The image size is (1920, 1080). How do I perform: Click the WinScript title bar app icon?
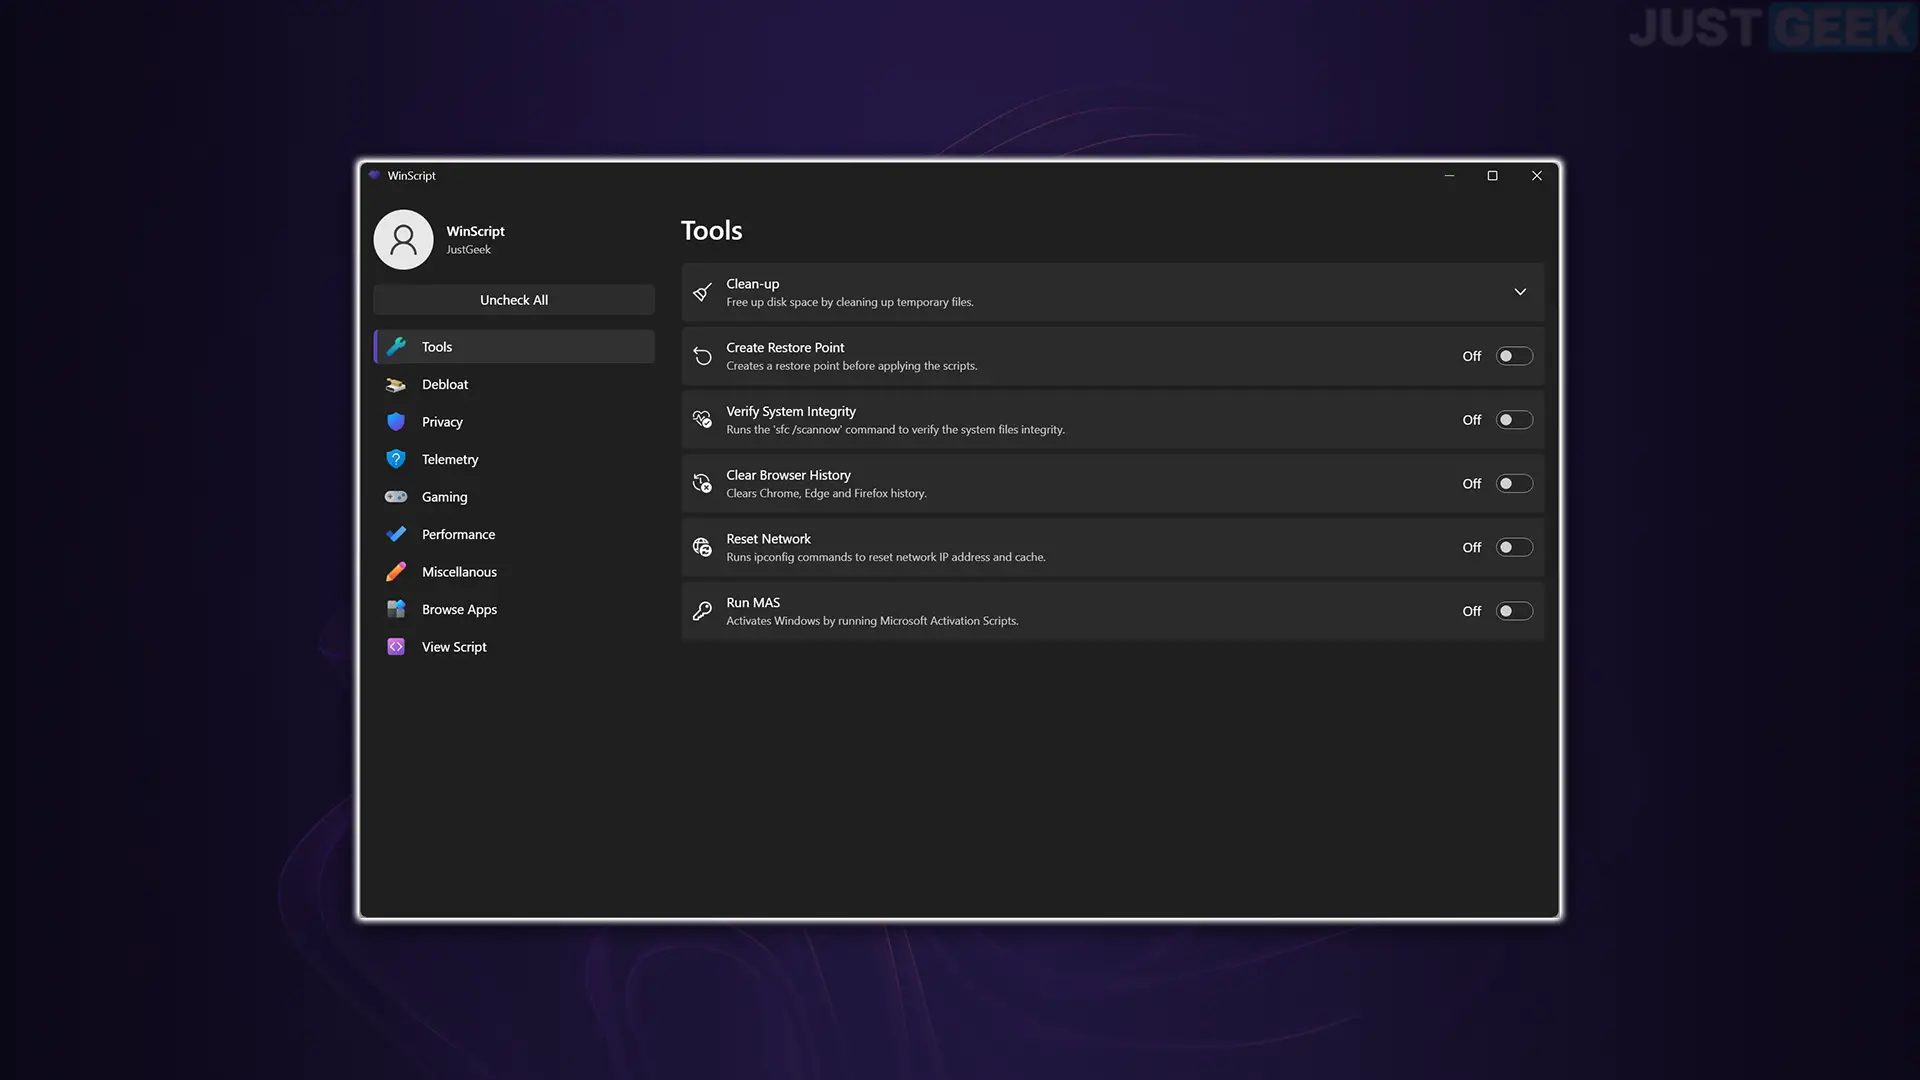pyautogui.click(x=375, y=175)
